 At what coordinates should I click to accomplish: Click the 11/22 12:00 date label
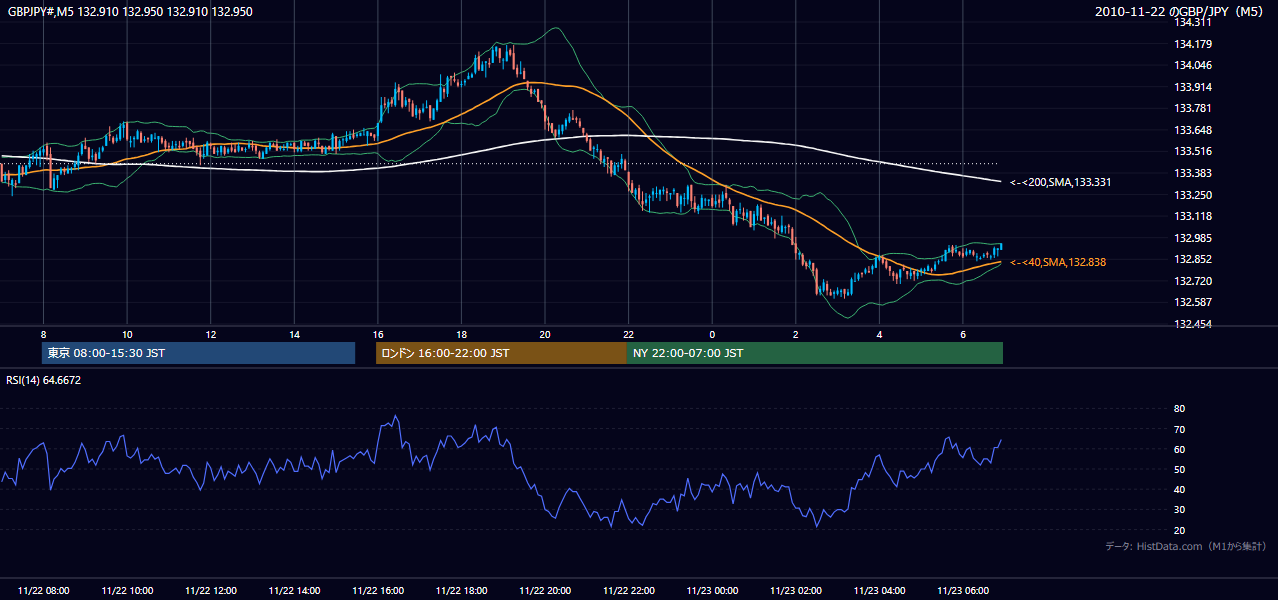[x=210, y=591]
